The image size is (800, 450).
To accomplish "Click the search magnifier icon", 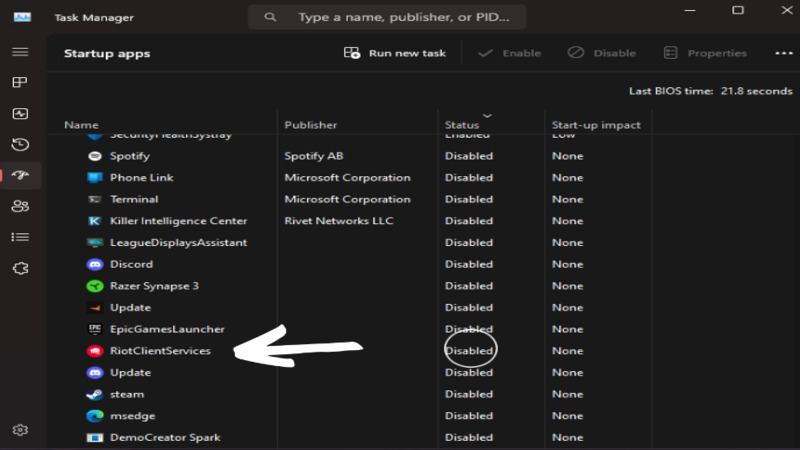I will (x=270, y=17).
